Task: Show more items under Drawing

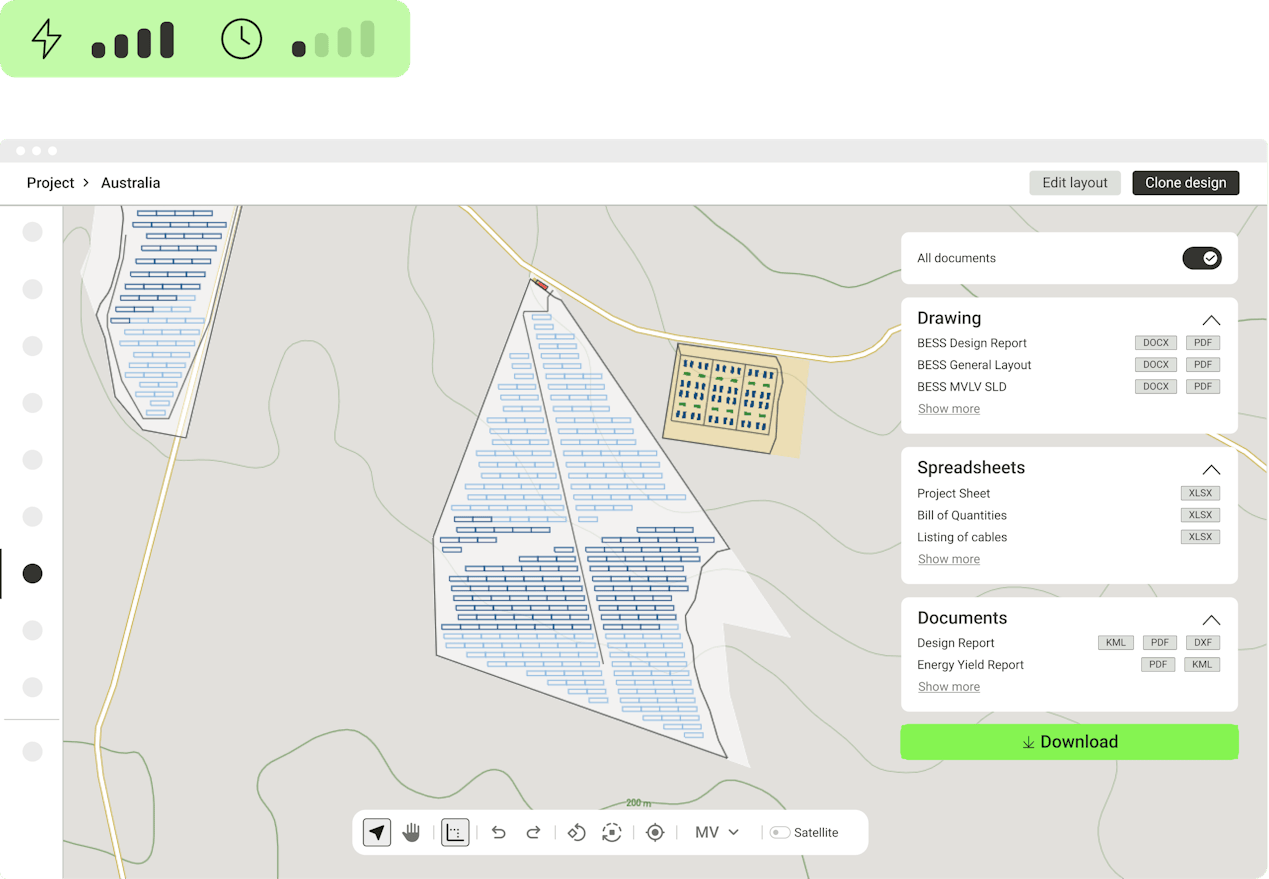Action: [949, 409]
